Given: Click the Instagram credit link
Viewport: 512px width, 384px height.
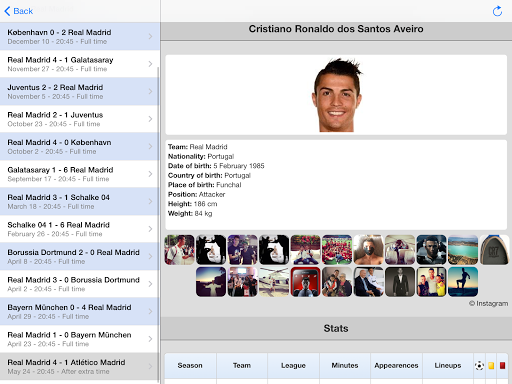Looking at the screenshot, I should tap(488, 303).
